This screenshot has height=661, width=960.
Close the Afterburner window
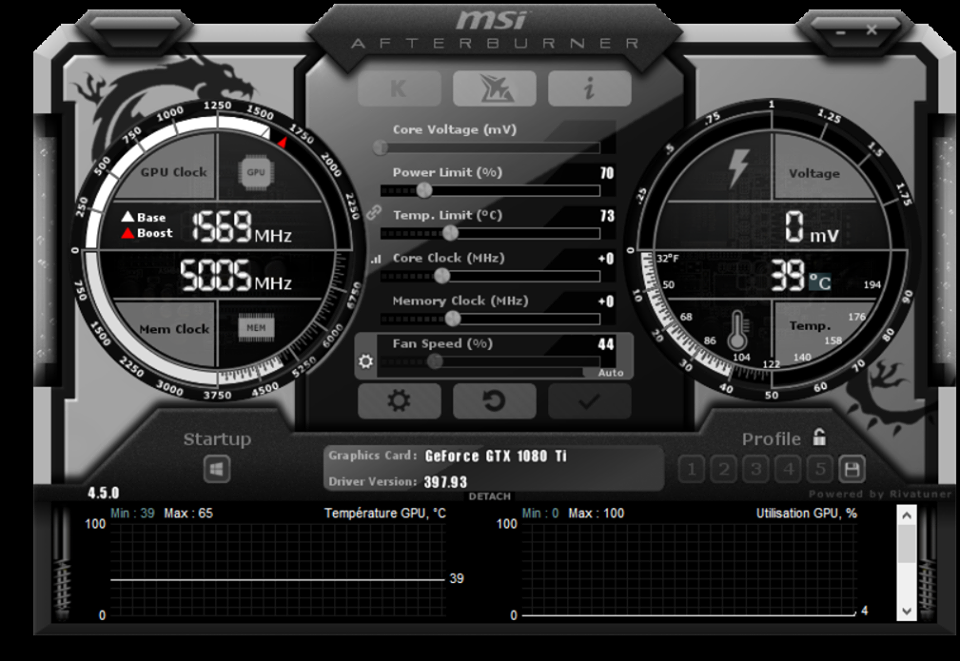(872, 30)
